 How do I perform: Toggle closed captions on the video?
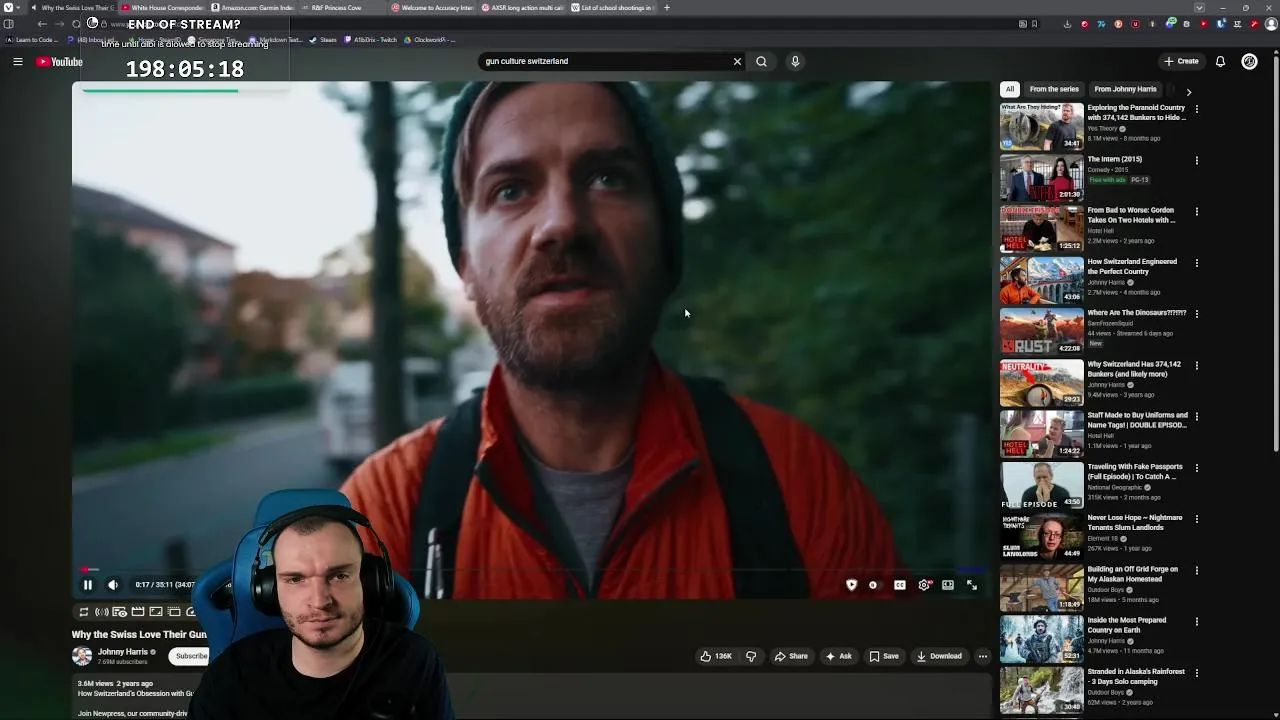point(900,585)
